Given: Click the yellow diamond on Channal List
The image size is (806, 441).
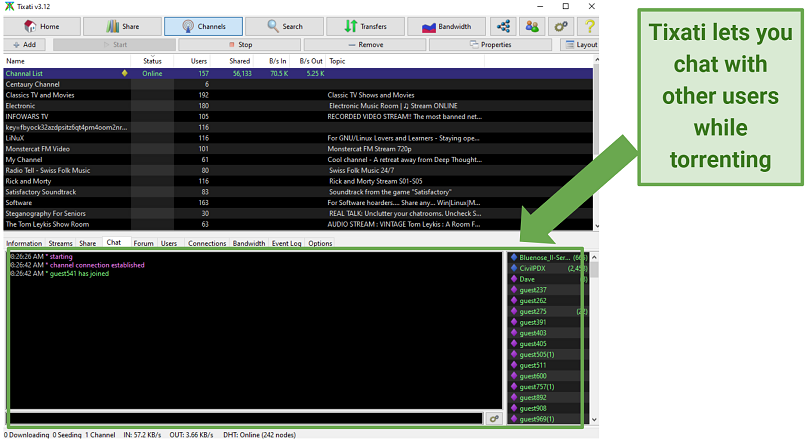Looking at the screenshot, I should click(x=124, y=74).
